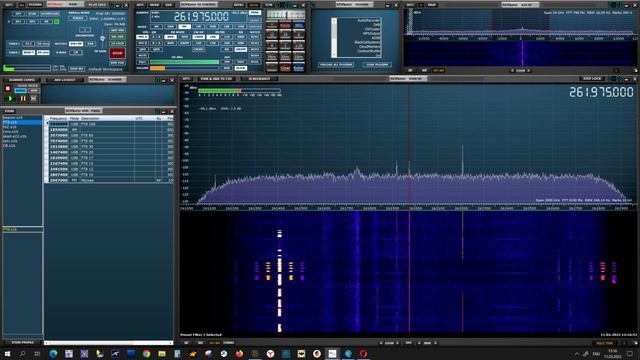Open the MEM PAN memory panel button

(118, 63)
